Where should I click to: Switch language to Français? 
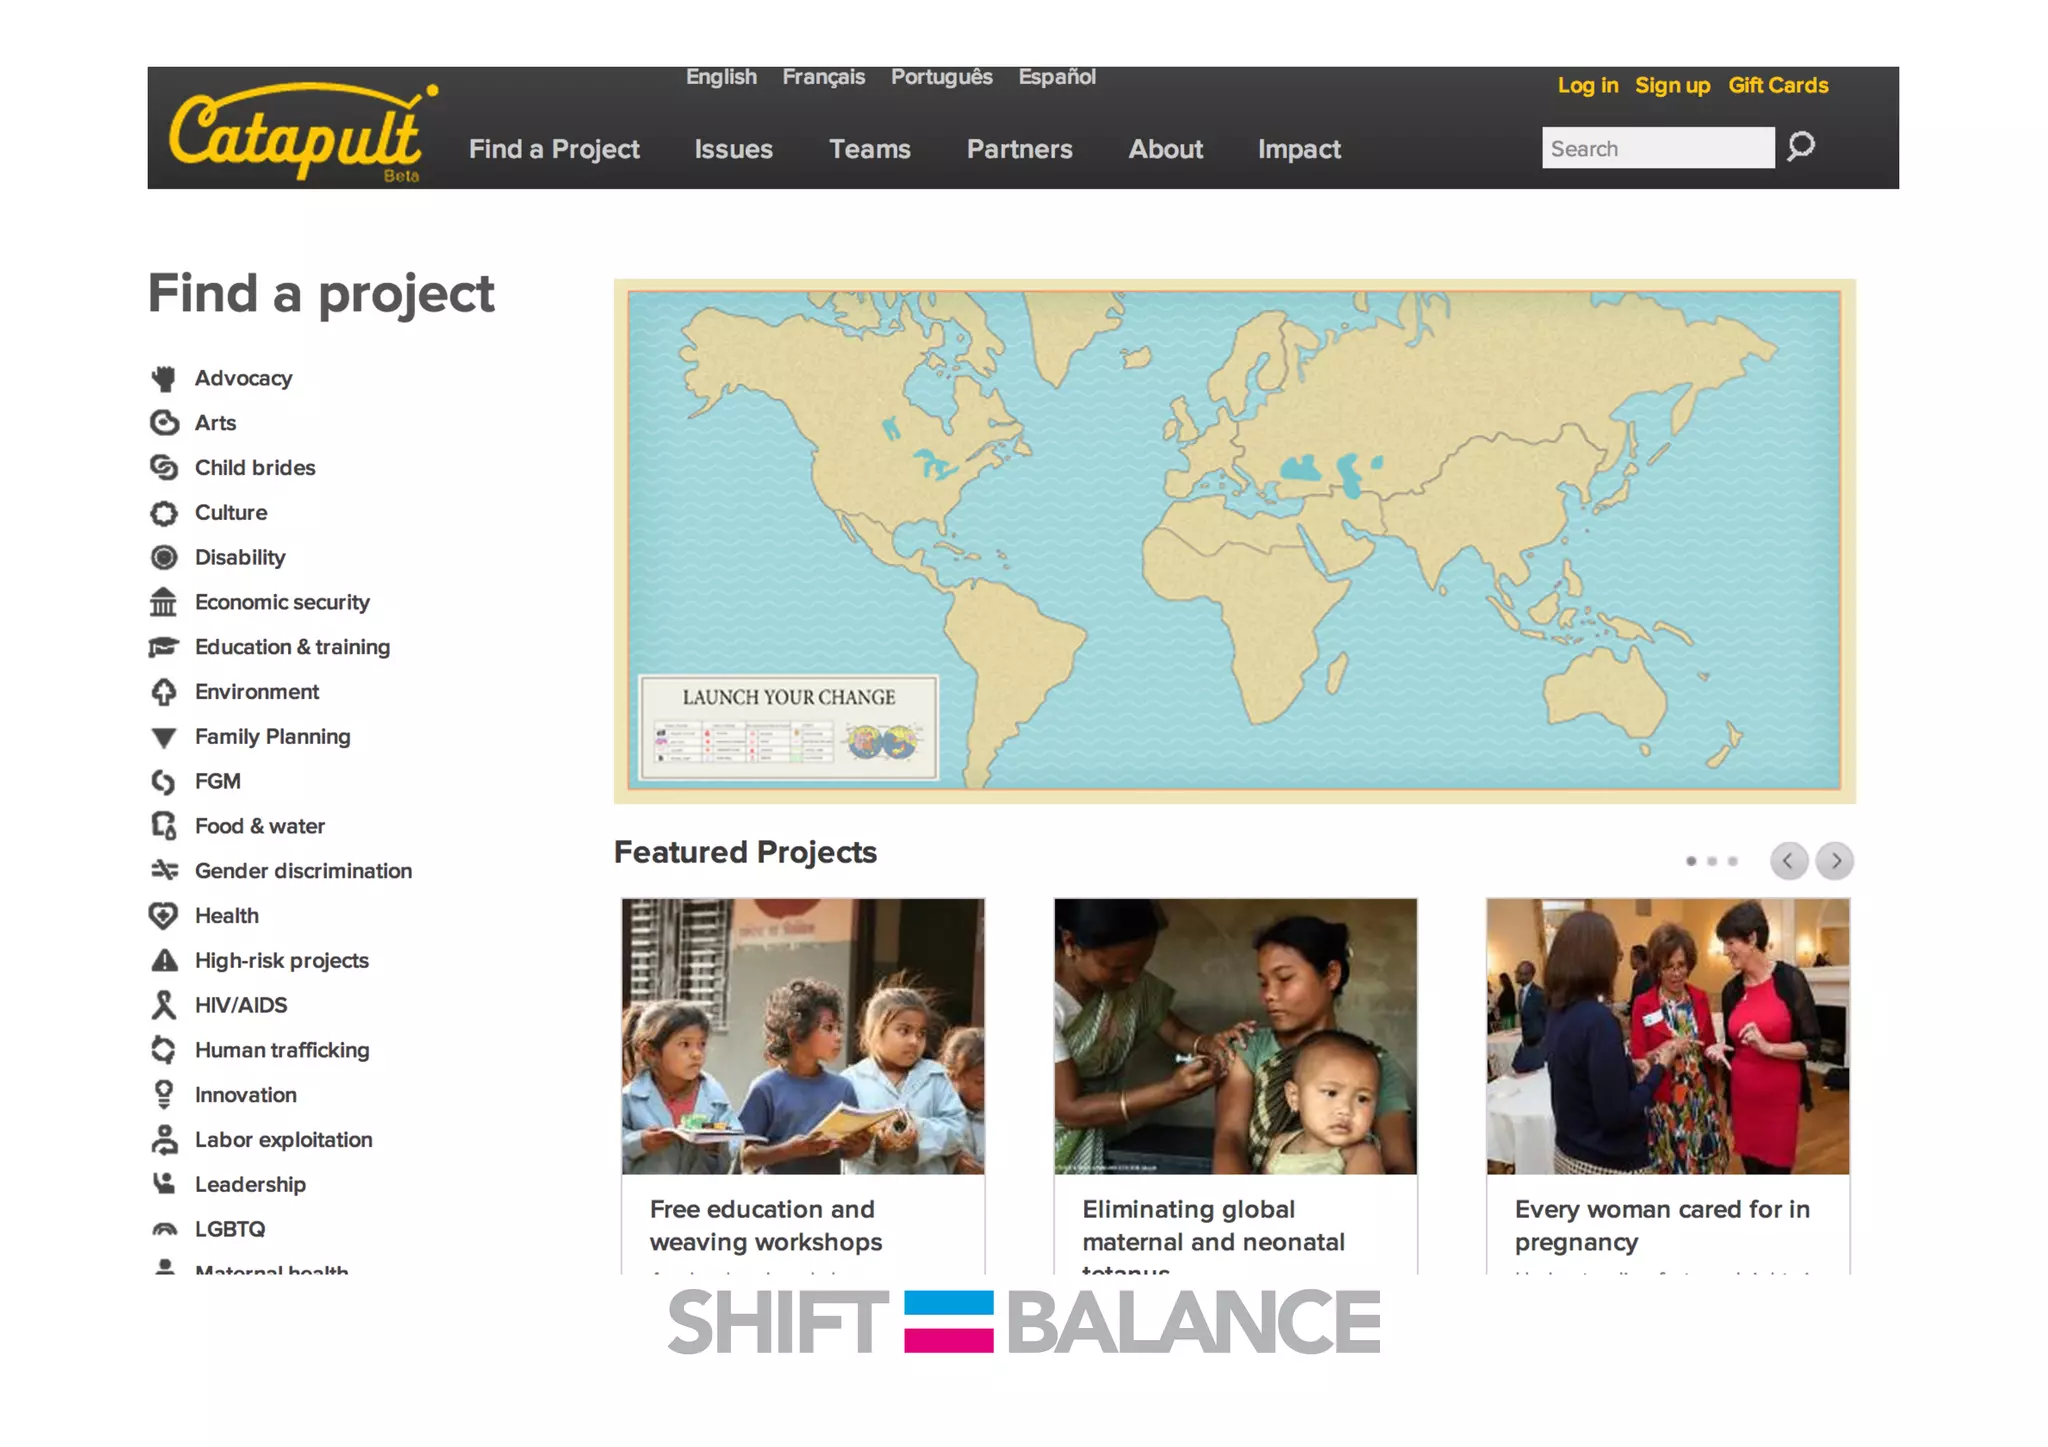pyautogui.click(x=823, y=77)
